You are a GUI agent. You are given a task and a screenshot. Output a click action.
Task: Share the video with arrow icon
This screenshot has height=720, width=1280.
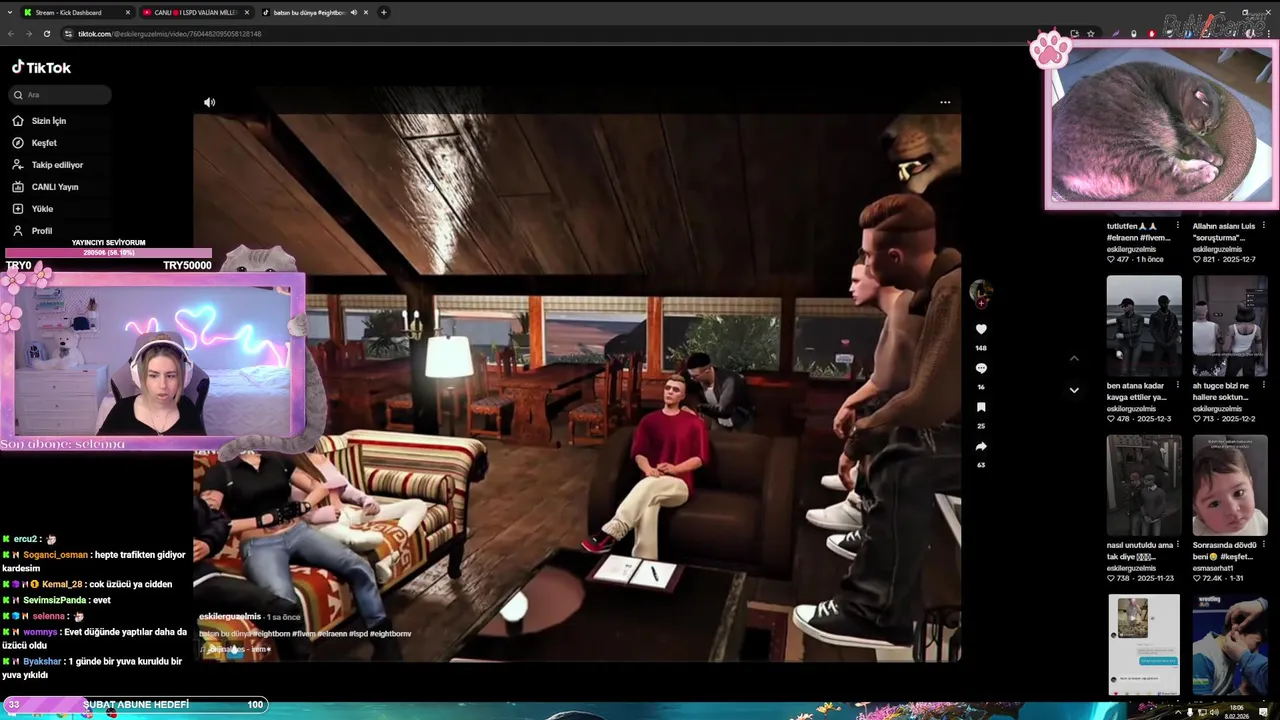(x=981, y=446)
